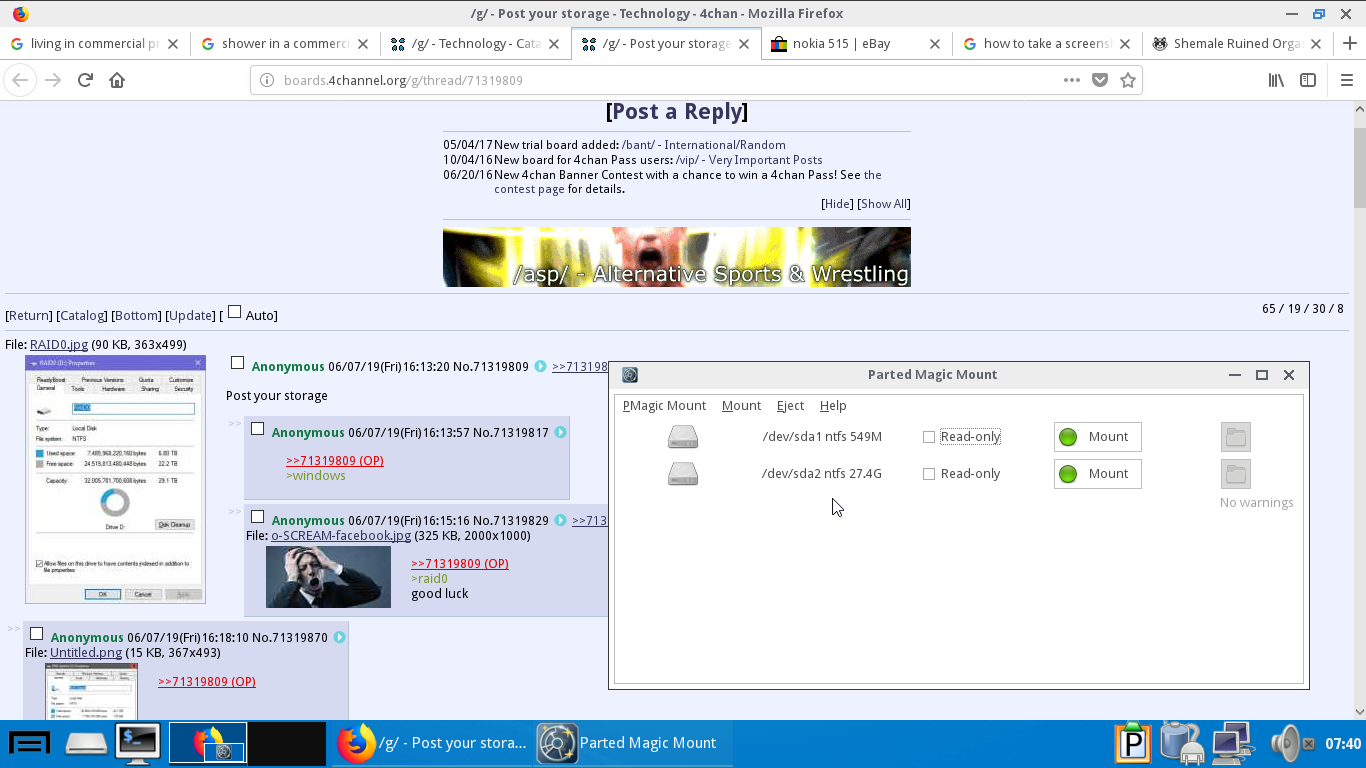This screenshot has height=768, width=1366.
Task: Tick checkbox on post No.71319817
Action: pyautogui.click(x=257, y=429)
